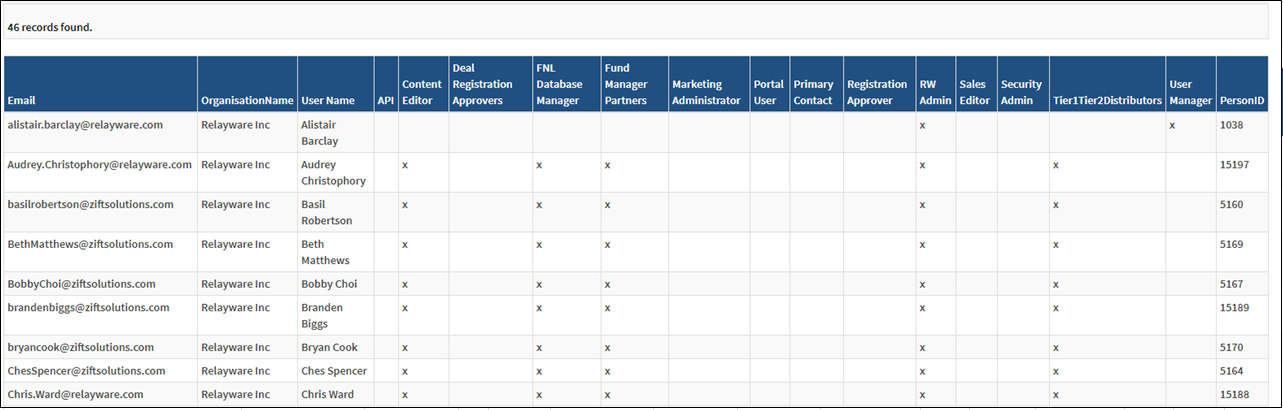Click PersonID 1038
The width and height of the screenshot is (1283, 410).
click(1232, 125)
